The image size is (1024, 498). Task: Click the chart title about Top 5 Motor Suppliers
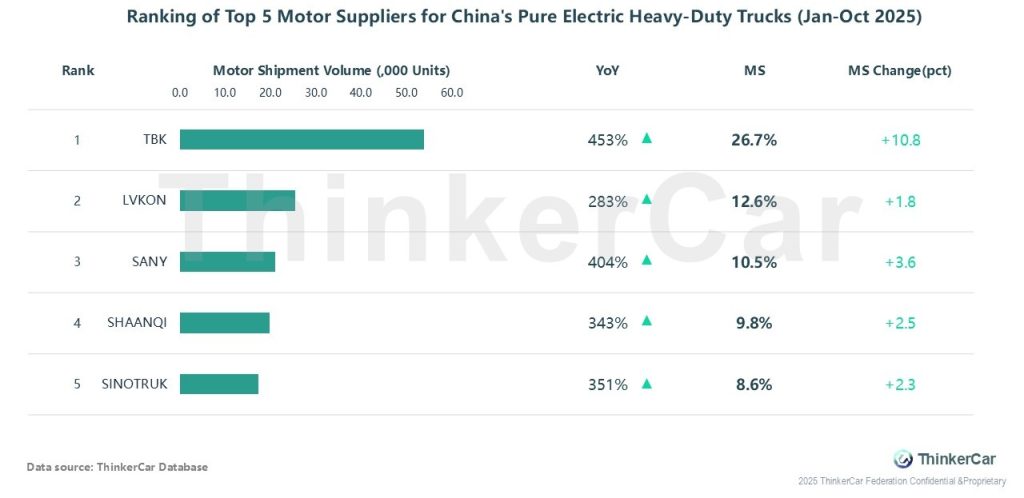click(511, 17)
